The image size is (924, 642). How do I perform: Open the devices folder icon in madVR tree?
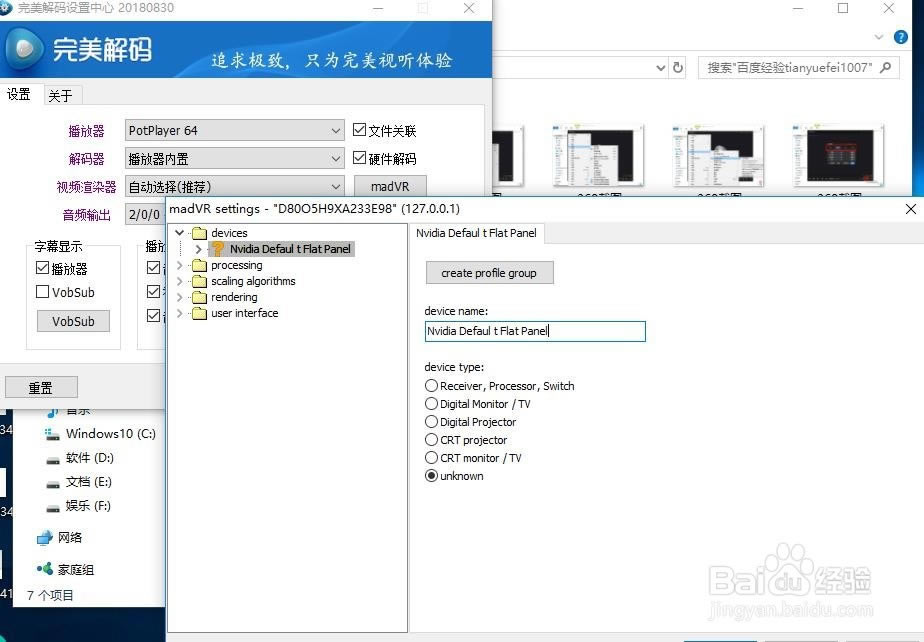[x=201, y=232]
